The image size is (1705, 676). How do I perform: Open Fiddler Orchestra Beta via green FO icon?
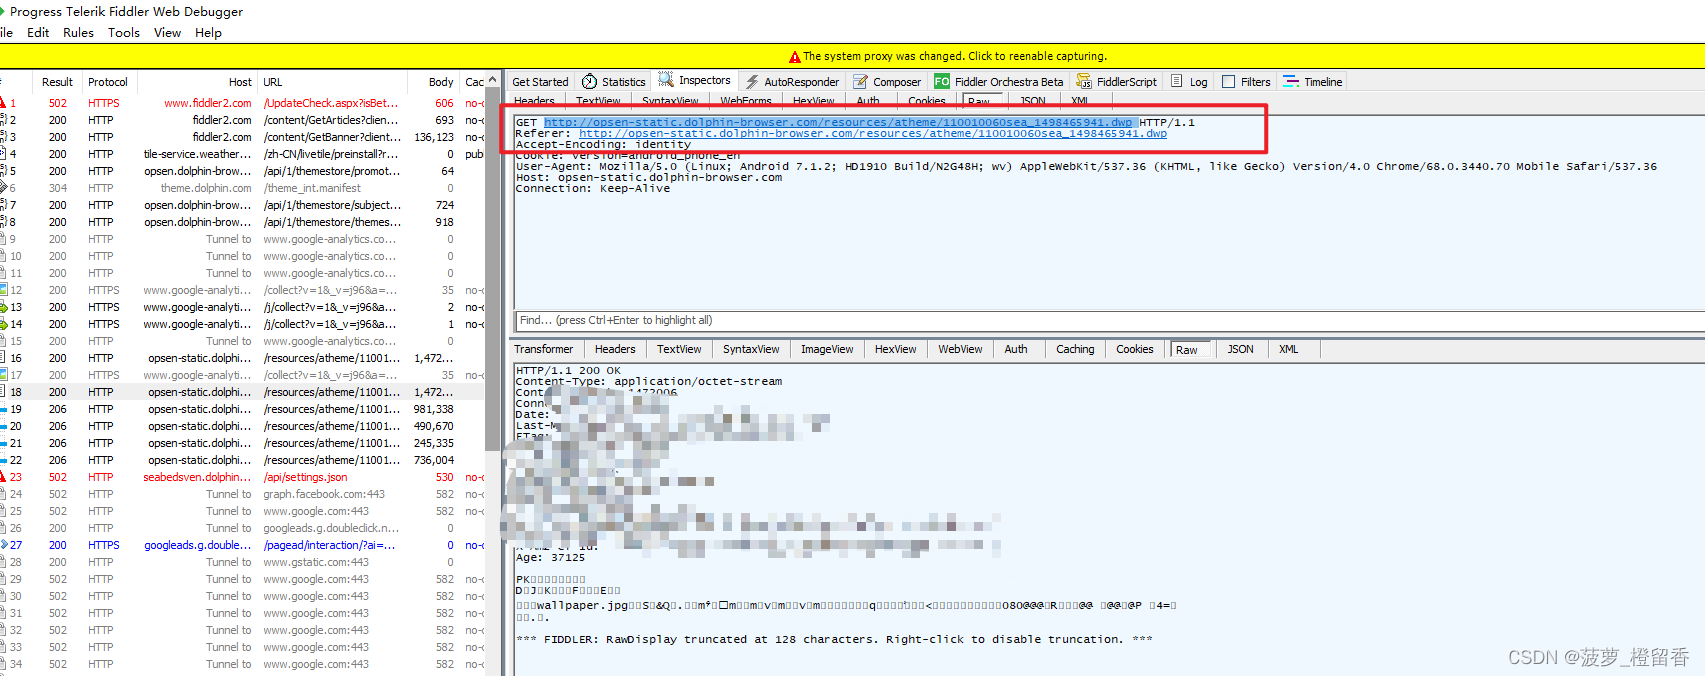click(x=999, y=82)
